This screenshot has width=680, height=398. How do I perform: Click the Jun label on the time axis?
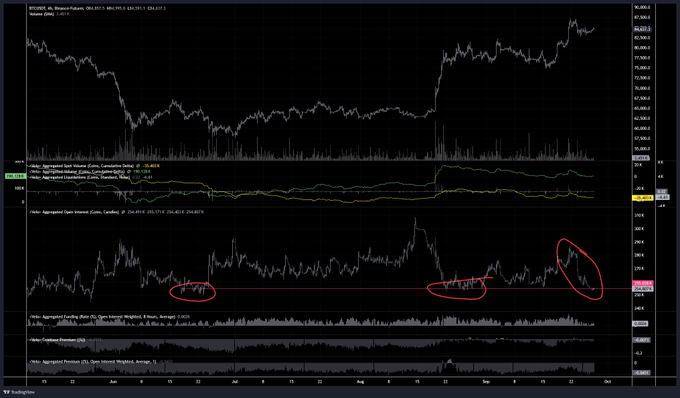[113, 382]
